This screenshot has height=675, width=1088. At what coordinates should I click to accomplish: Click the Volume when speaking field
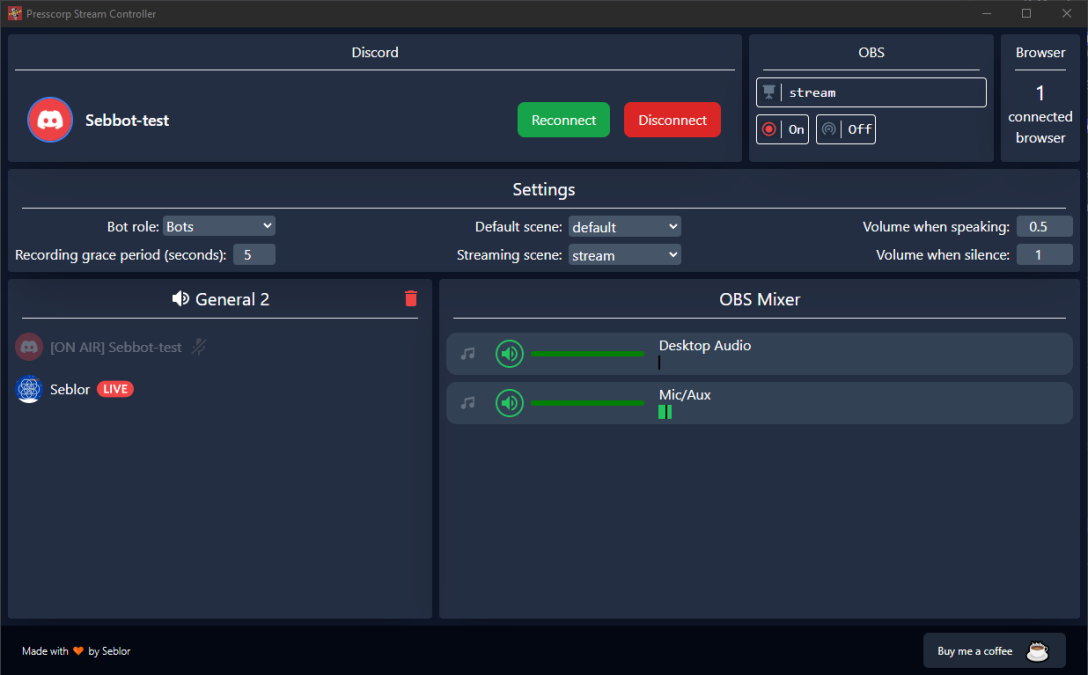point(1044,226)
